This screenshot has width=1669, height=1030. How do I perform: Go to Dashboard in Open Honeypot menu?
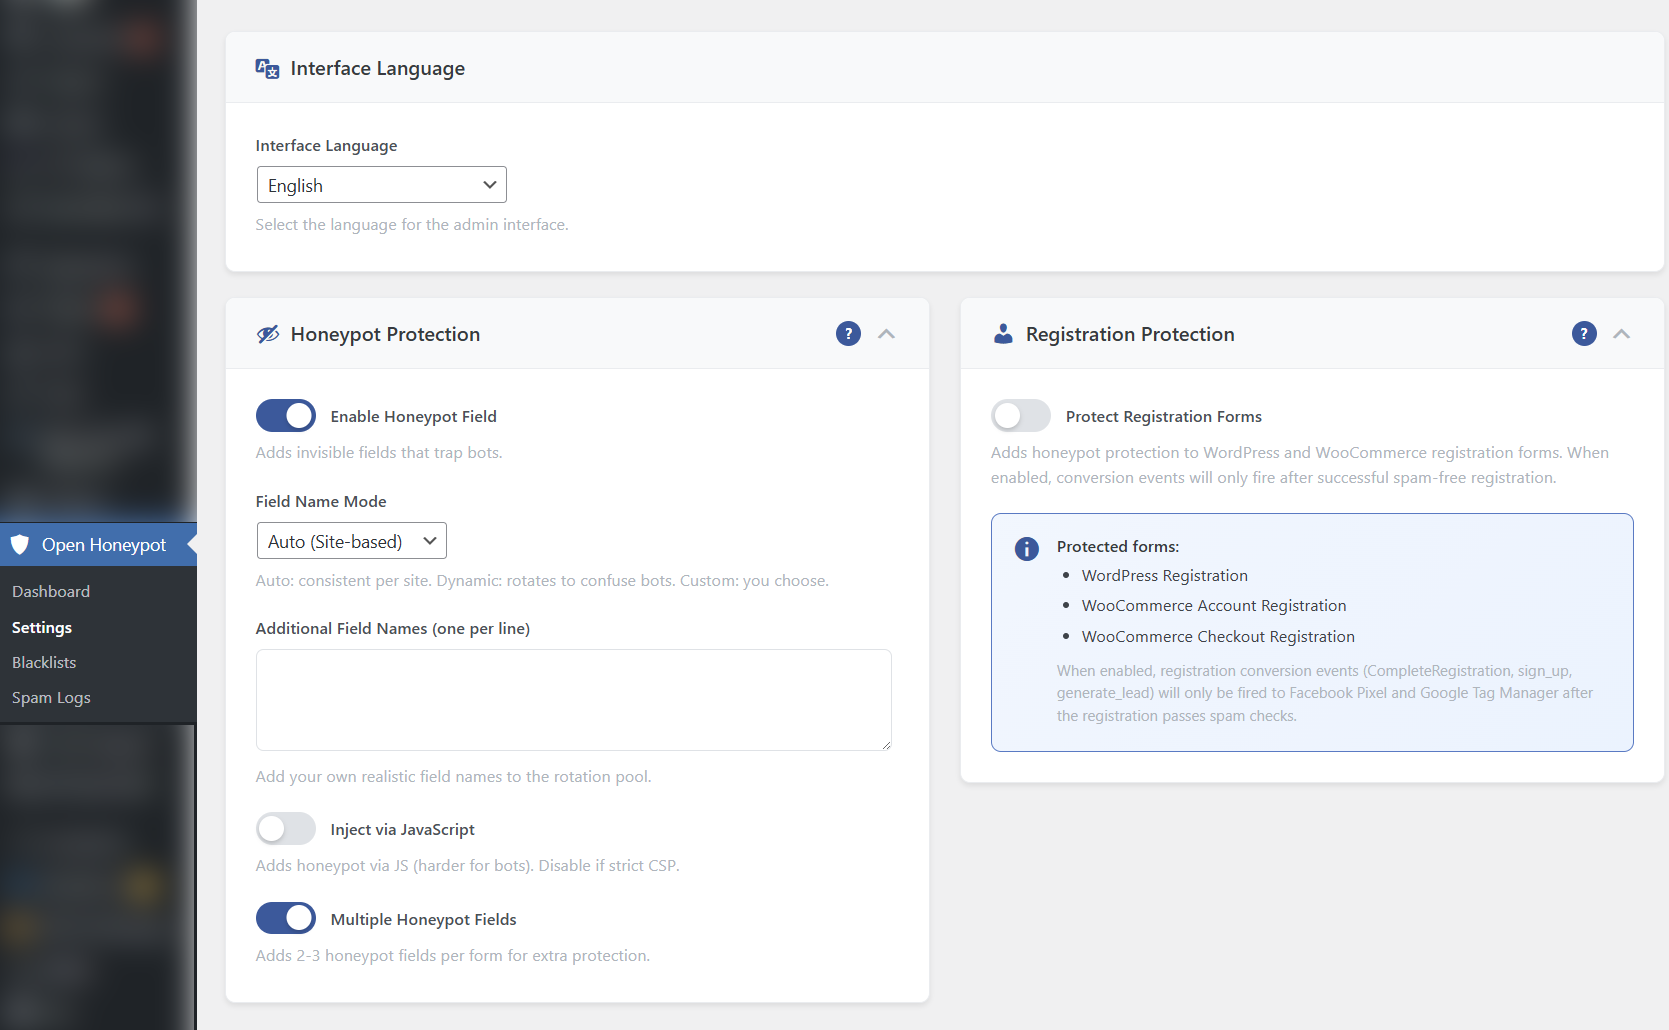pyautogui.click(x=51, y=591)
